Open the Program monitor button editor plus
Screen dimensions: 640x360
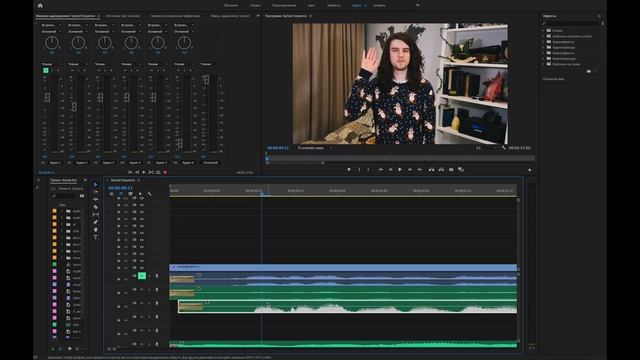click(530, 170)
